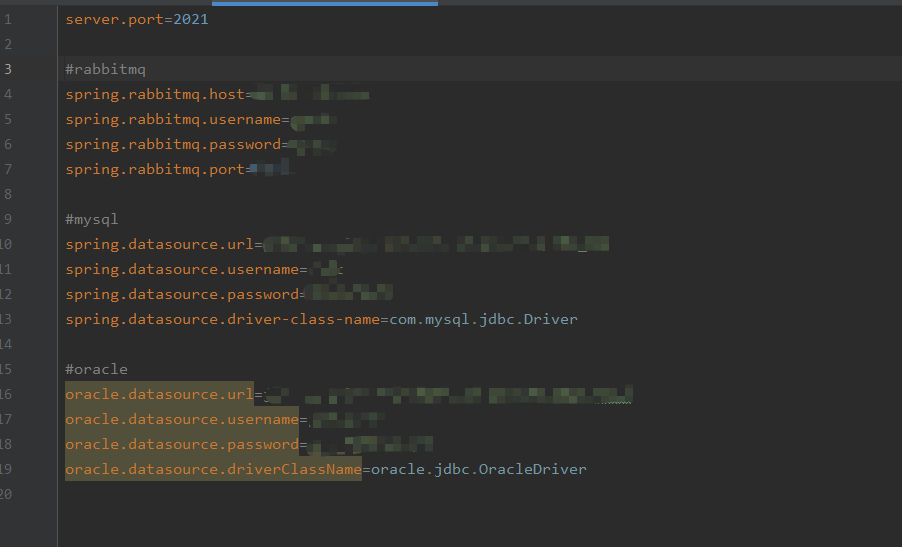The width and height of the screenshot is (902, 547).
Task: Click the server.port=2021 line
Action: tap(137, 20)
